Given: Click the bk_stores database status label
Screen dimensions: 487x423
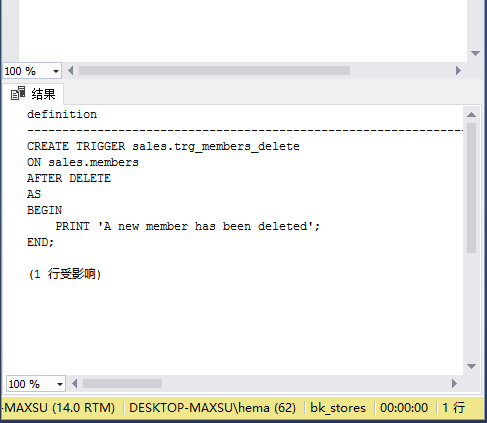Looking at the screenshot, I should coord(338,408).
